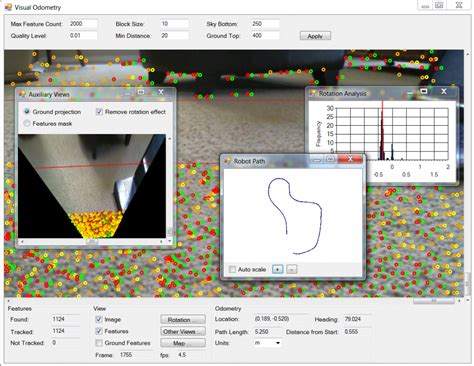This screenshot has height=366, width=474.
Task: Minimize the Rotation Analysis window
Action: click(x=410, y=92)
